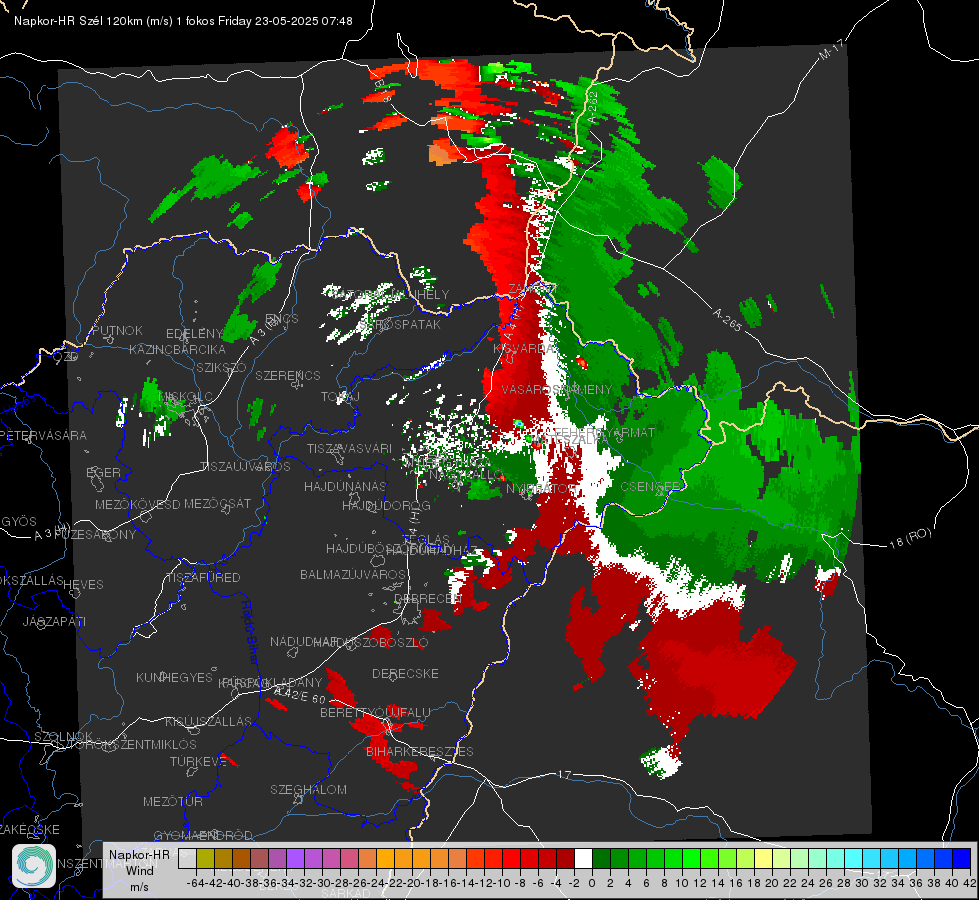Click the SZERENCS town label
The height and width of the screenshot is (900, 979).
(x=288, y=375)
